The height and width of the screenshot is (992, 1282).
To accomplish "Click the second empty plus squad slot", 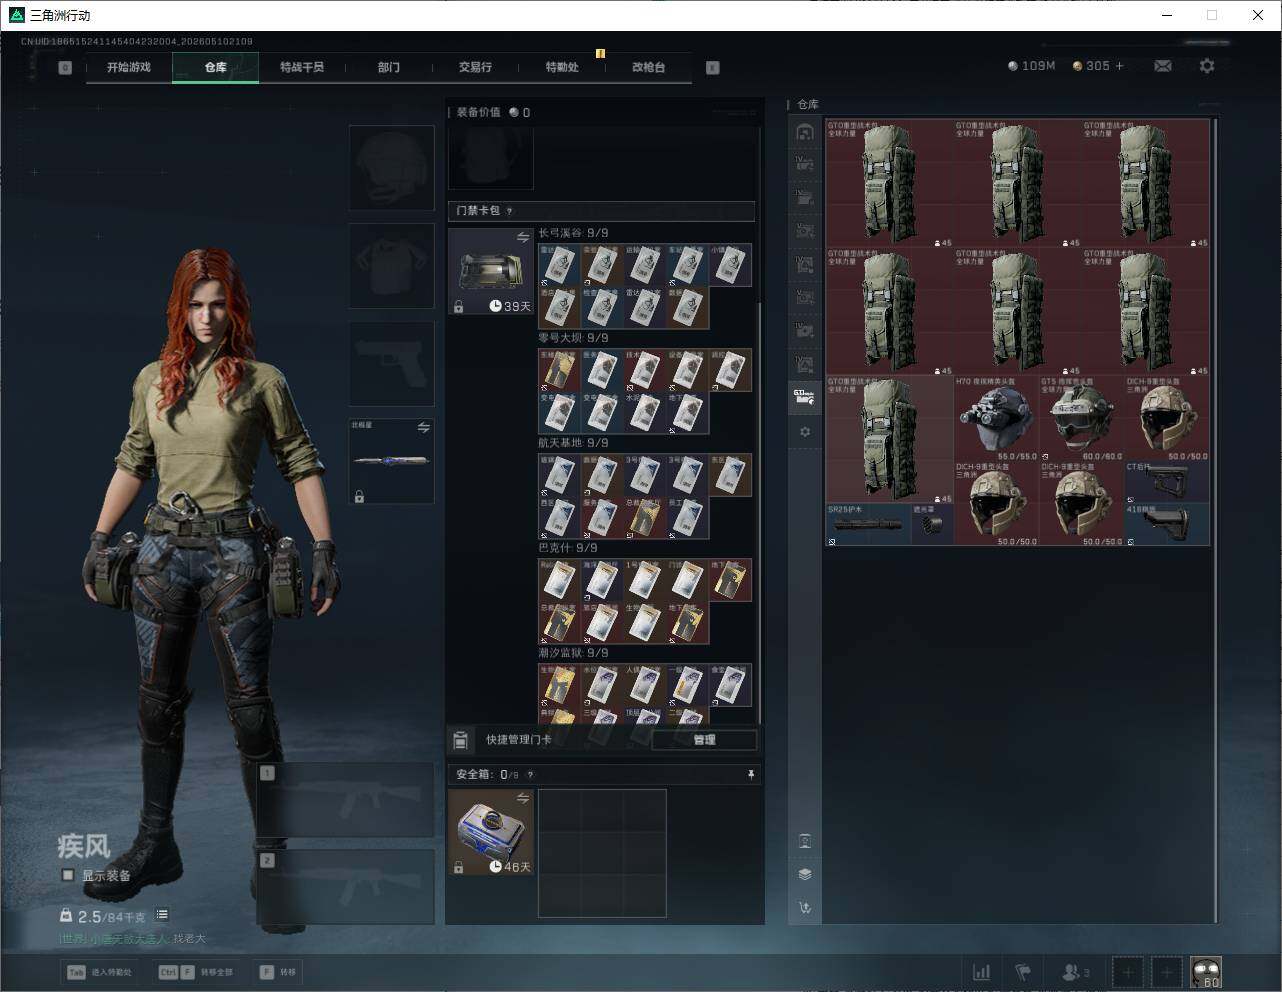I will pyautogui.click(x=1166, y=972).
